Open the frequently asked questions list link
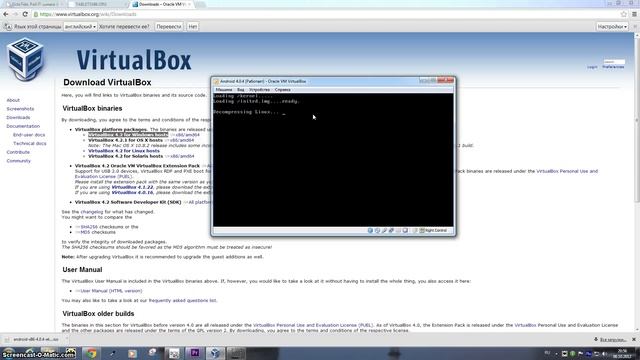The image size is (640, 360). pyautogui.click(x=182, y=300)
